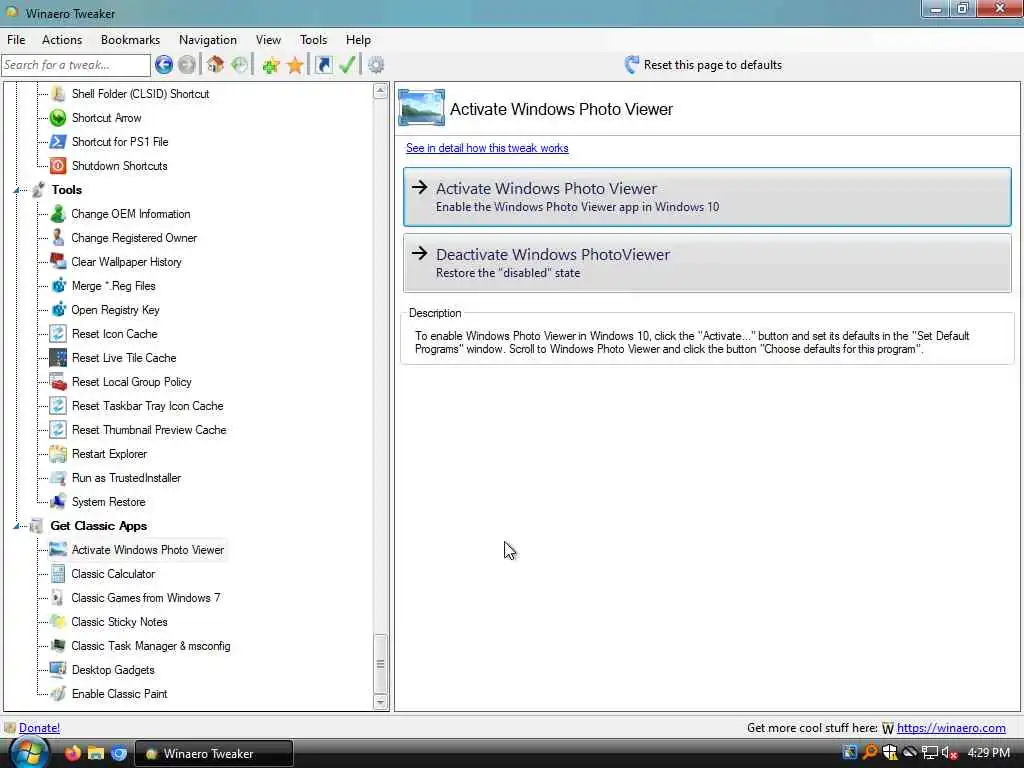
Task: Open the View menu
Action: coord(268,40)
